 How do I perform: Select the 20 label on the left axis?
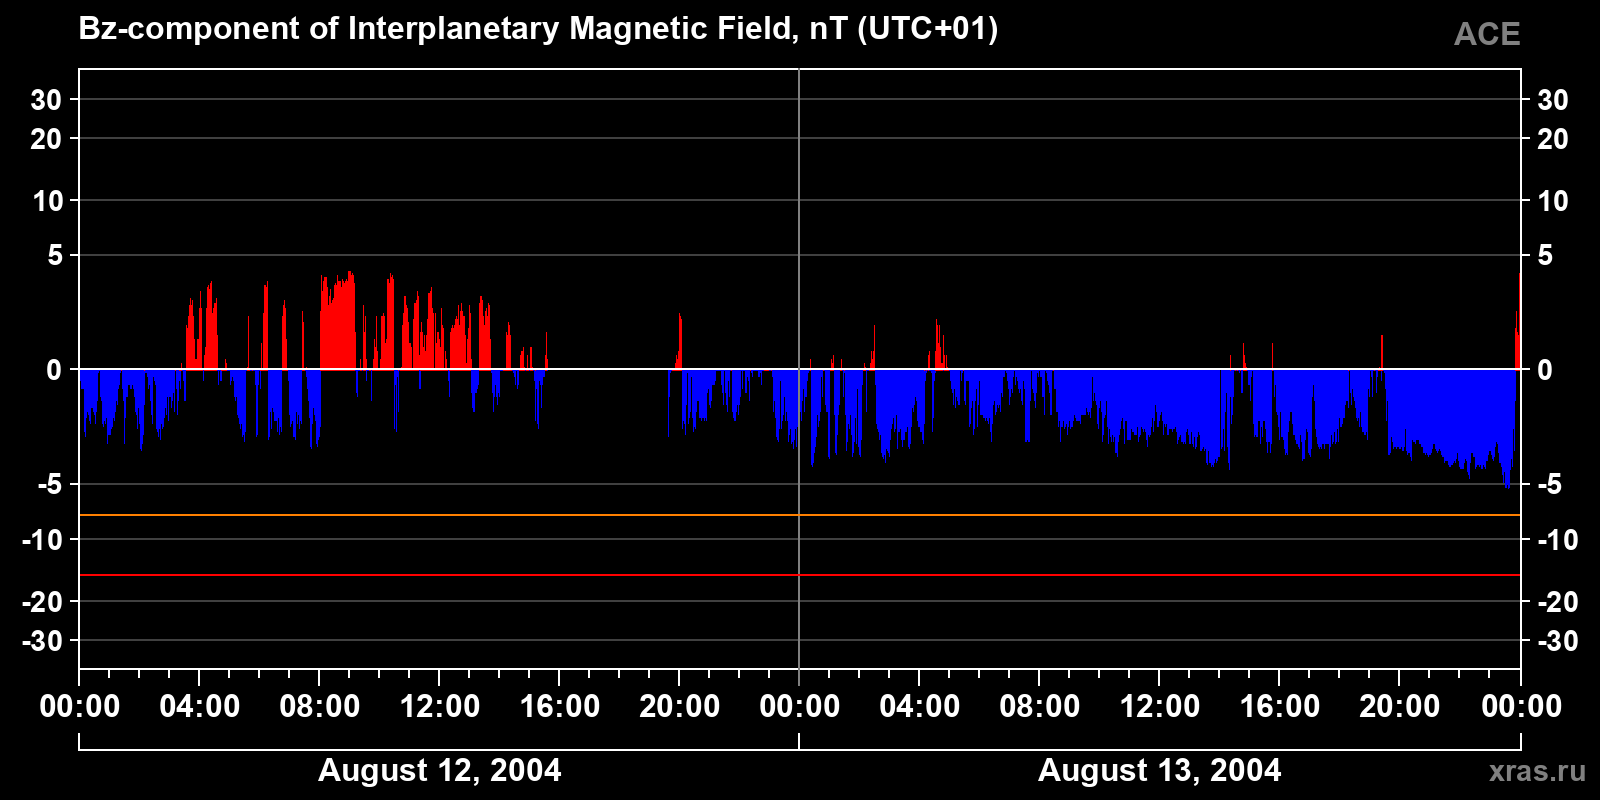point(46,139)
